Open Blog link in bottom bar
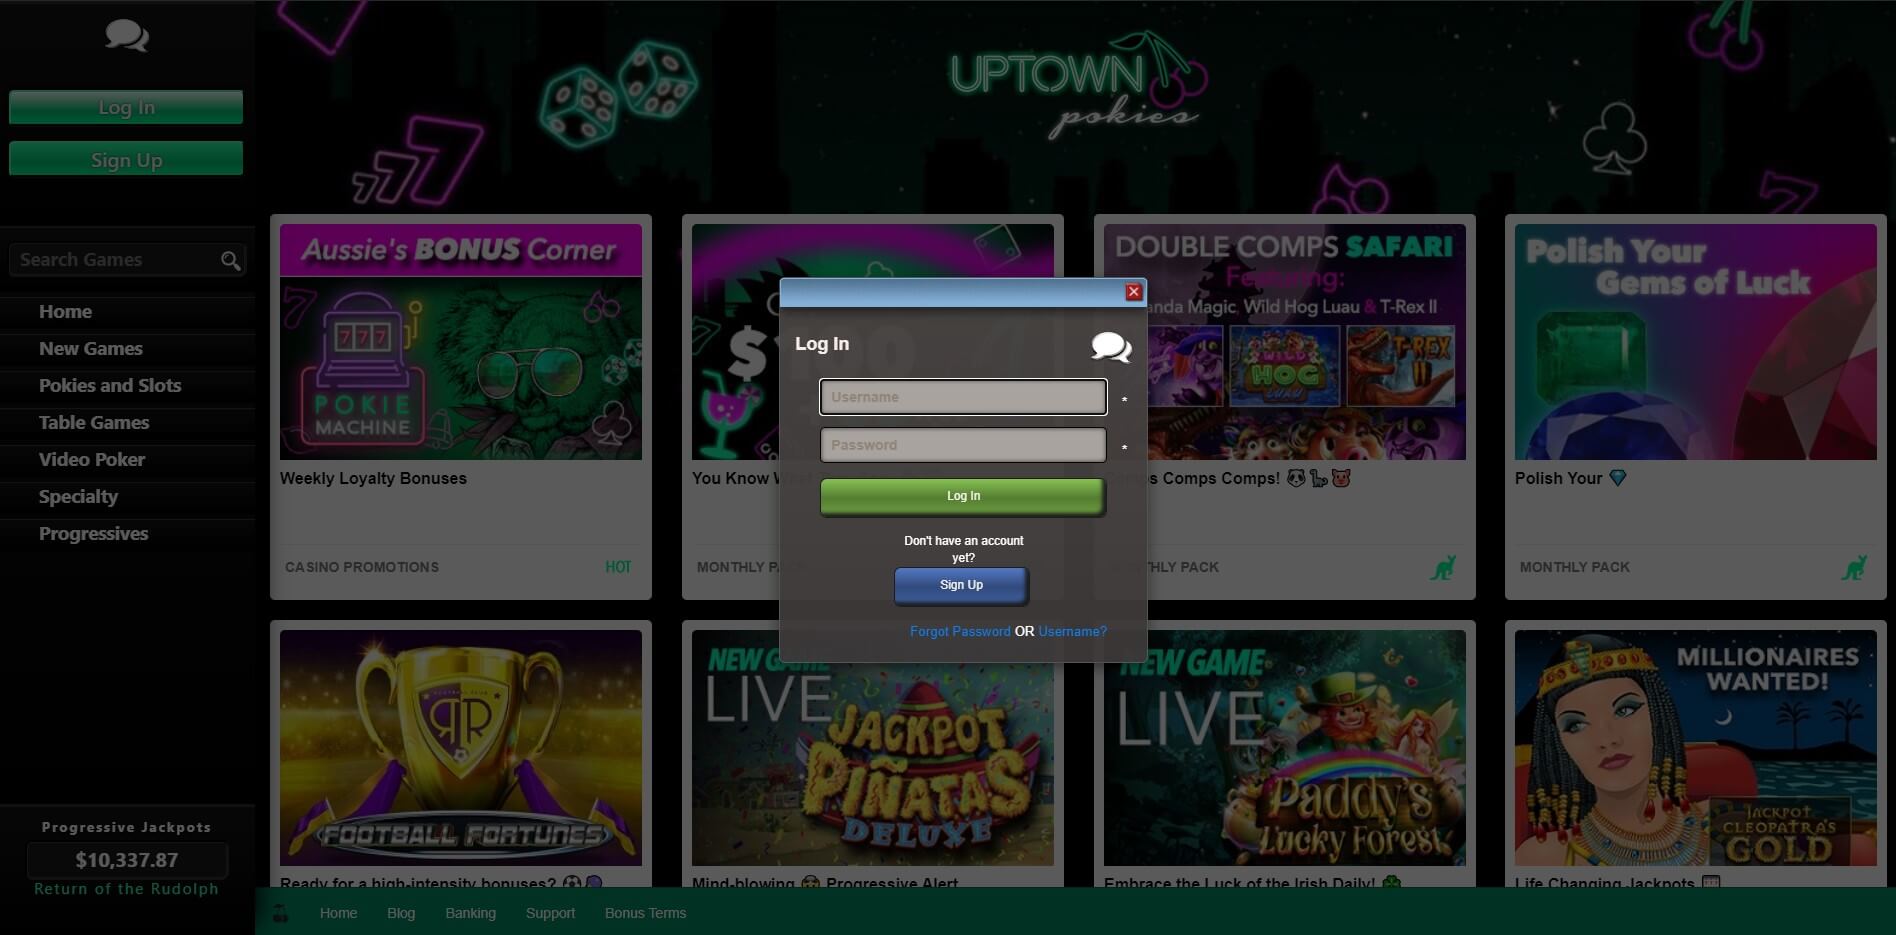Screen dimensions: 1896x935 click(x=401, y=913)
